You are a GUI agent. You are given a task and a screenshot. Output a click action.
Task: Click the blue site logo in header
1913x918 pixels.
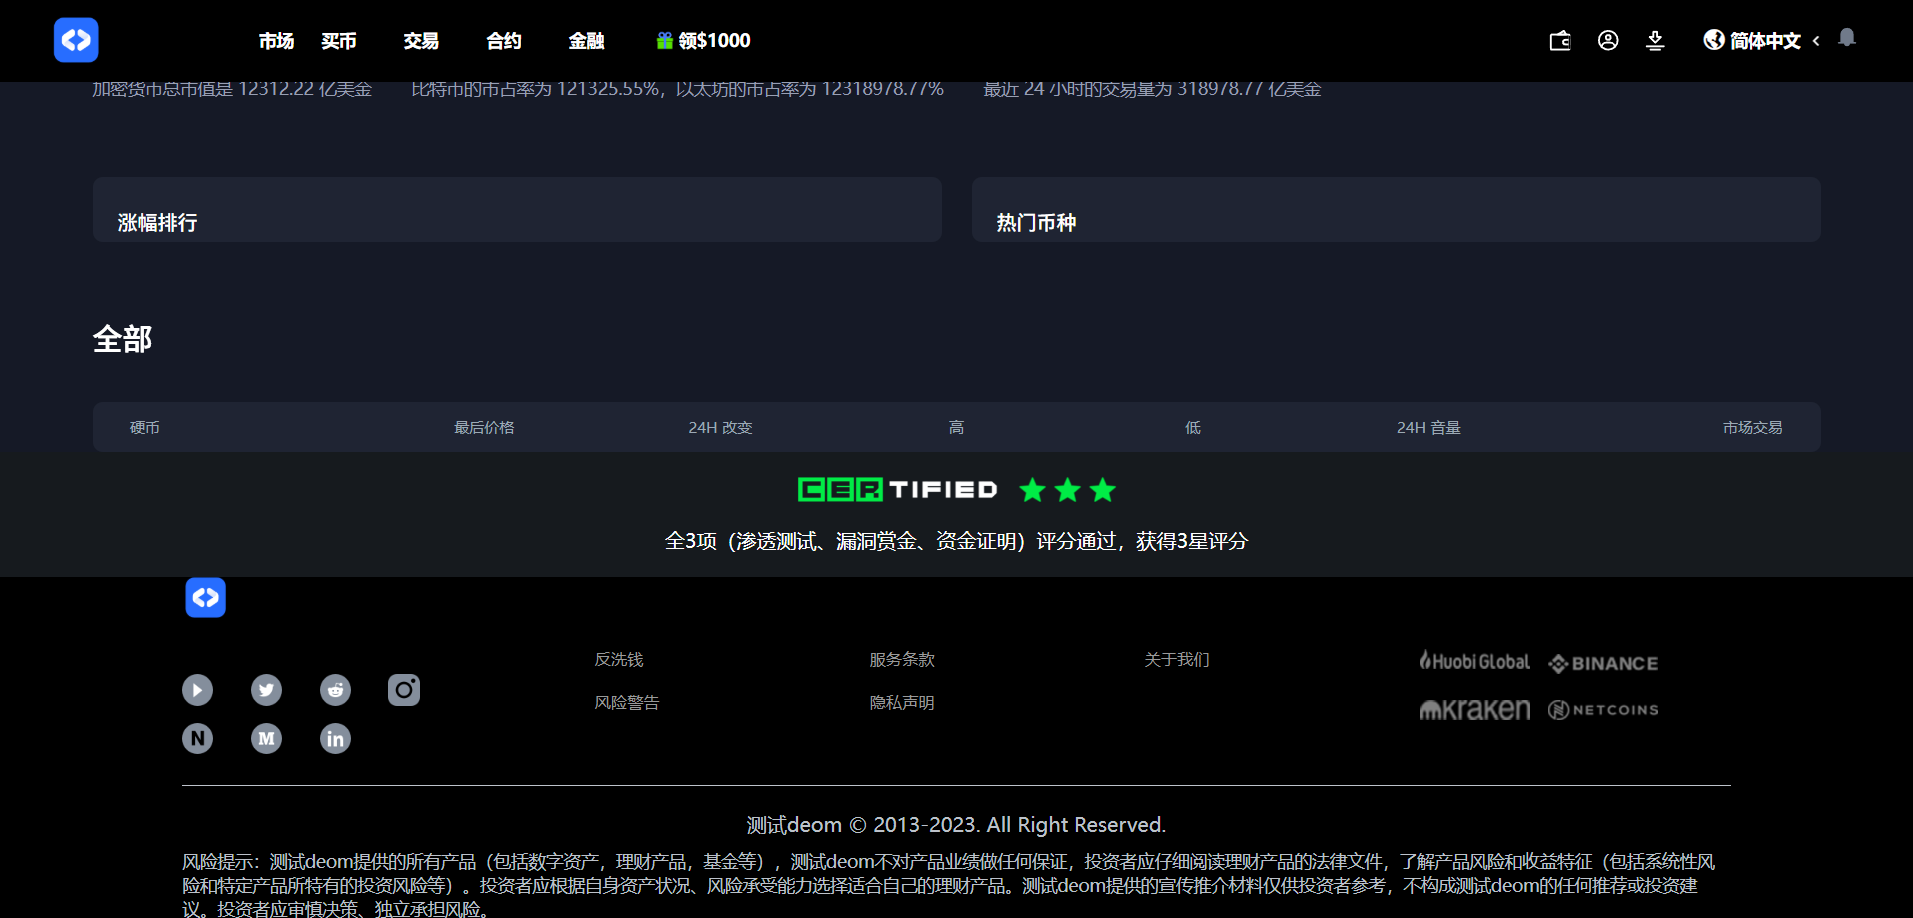click(76, 40)
